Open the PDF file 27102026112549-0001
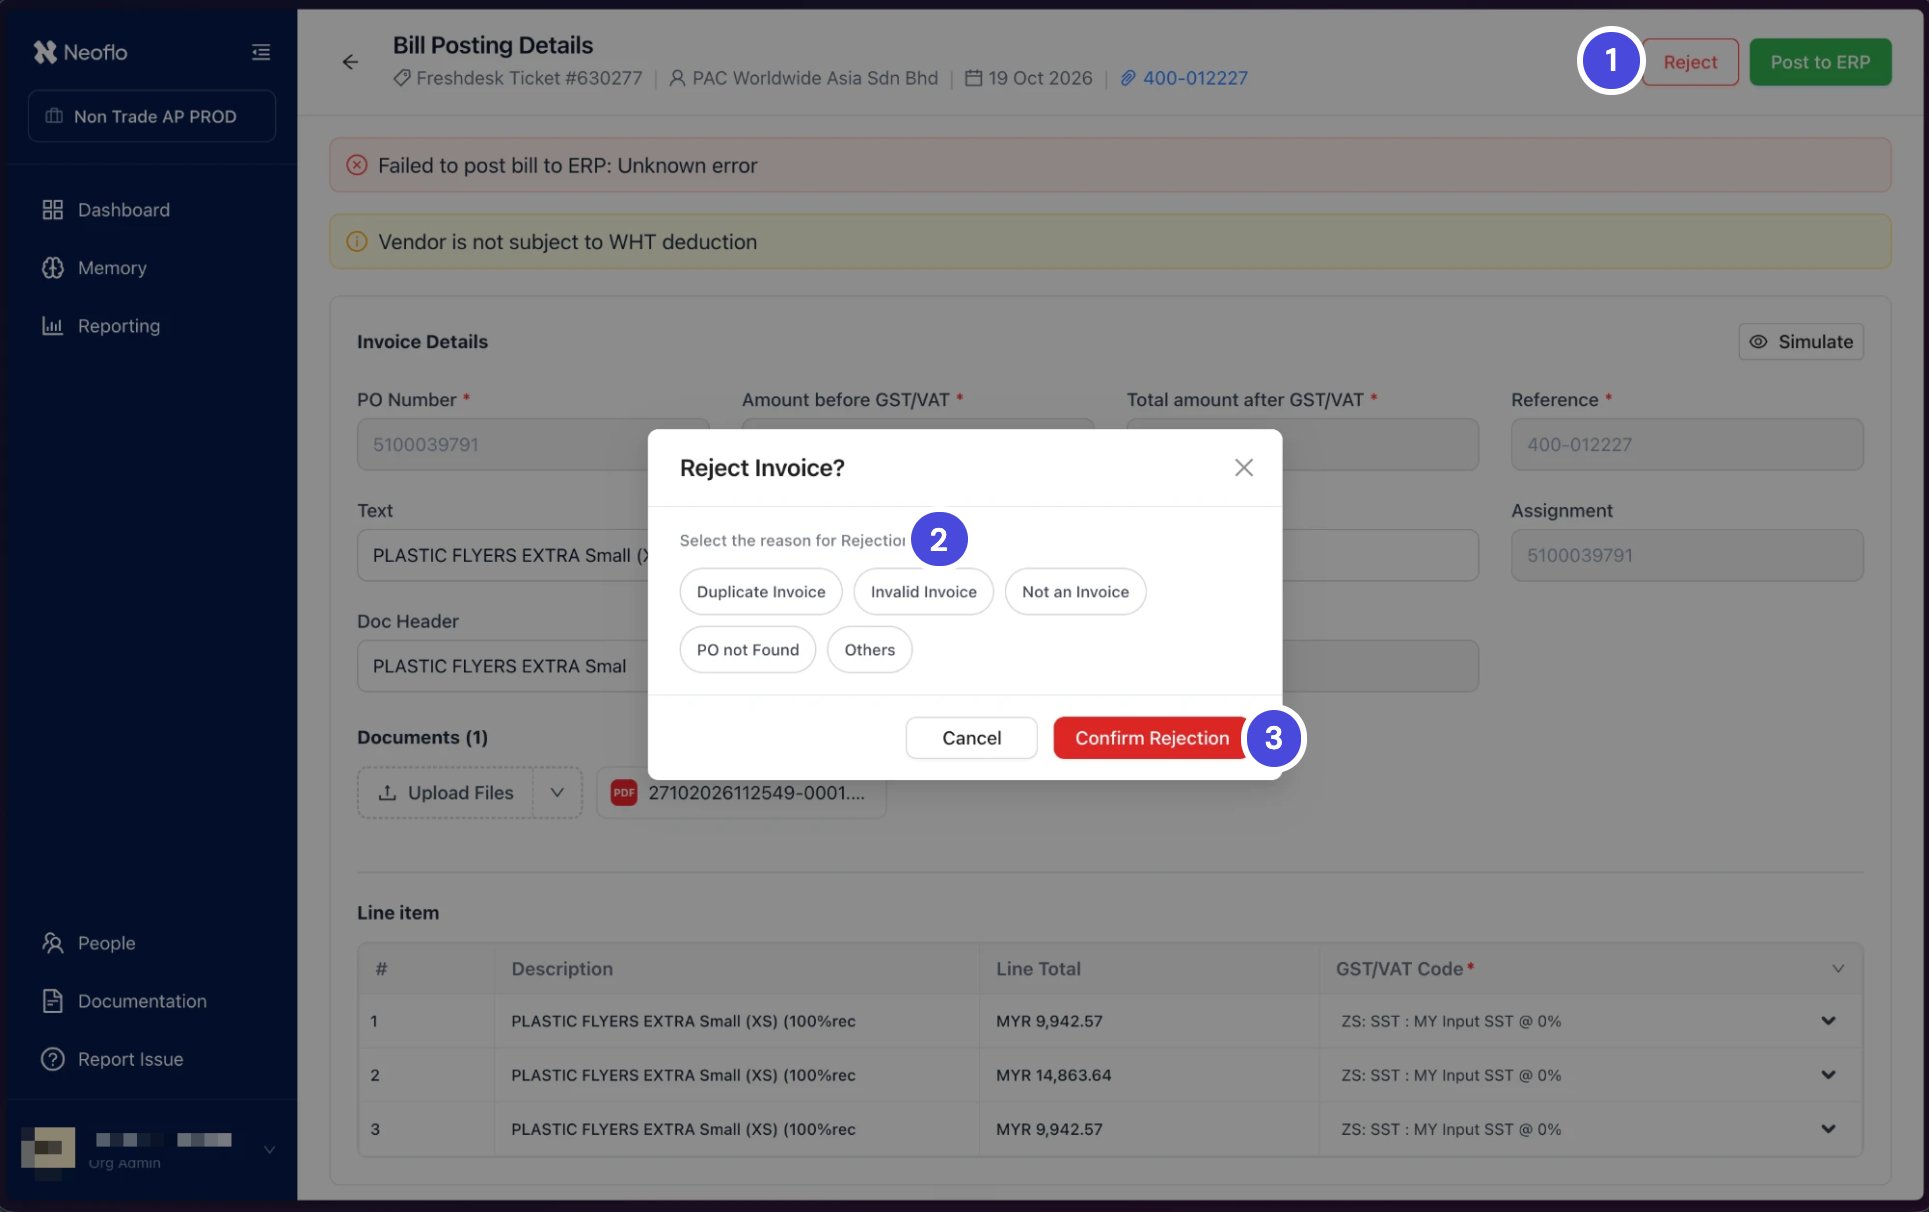1929x1212 pixels. pyautogui.click(x=741, y=793)
